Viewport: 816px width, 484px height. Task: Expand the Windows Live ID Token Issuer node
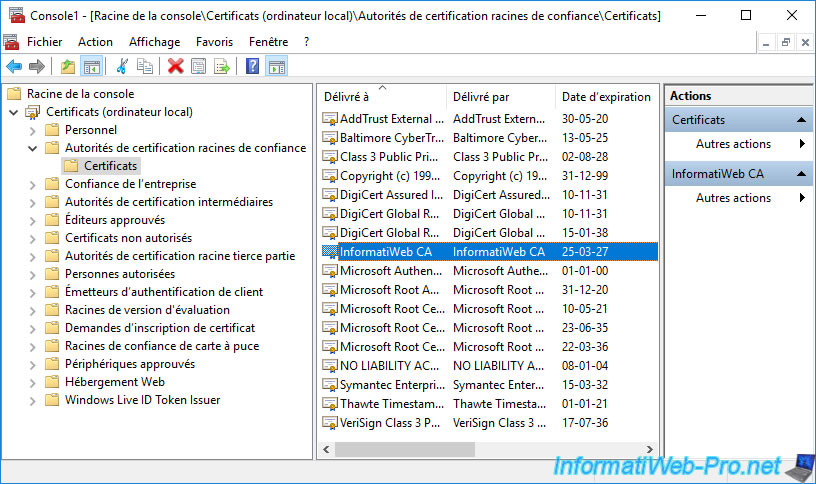point(33,401)
